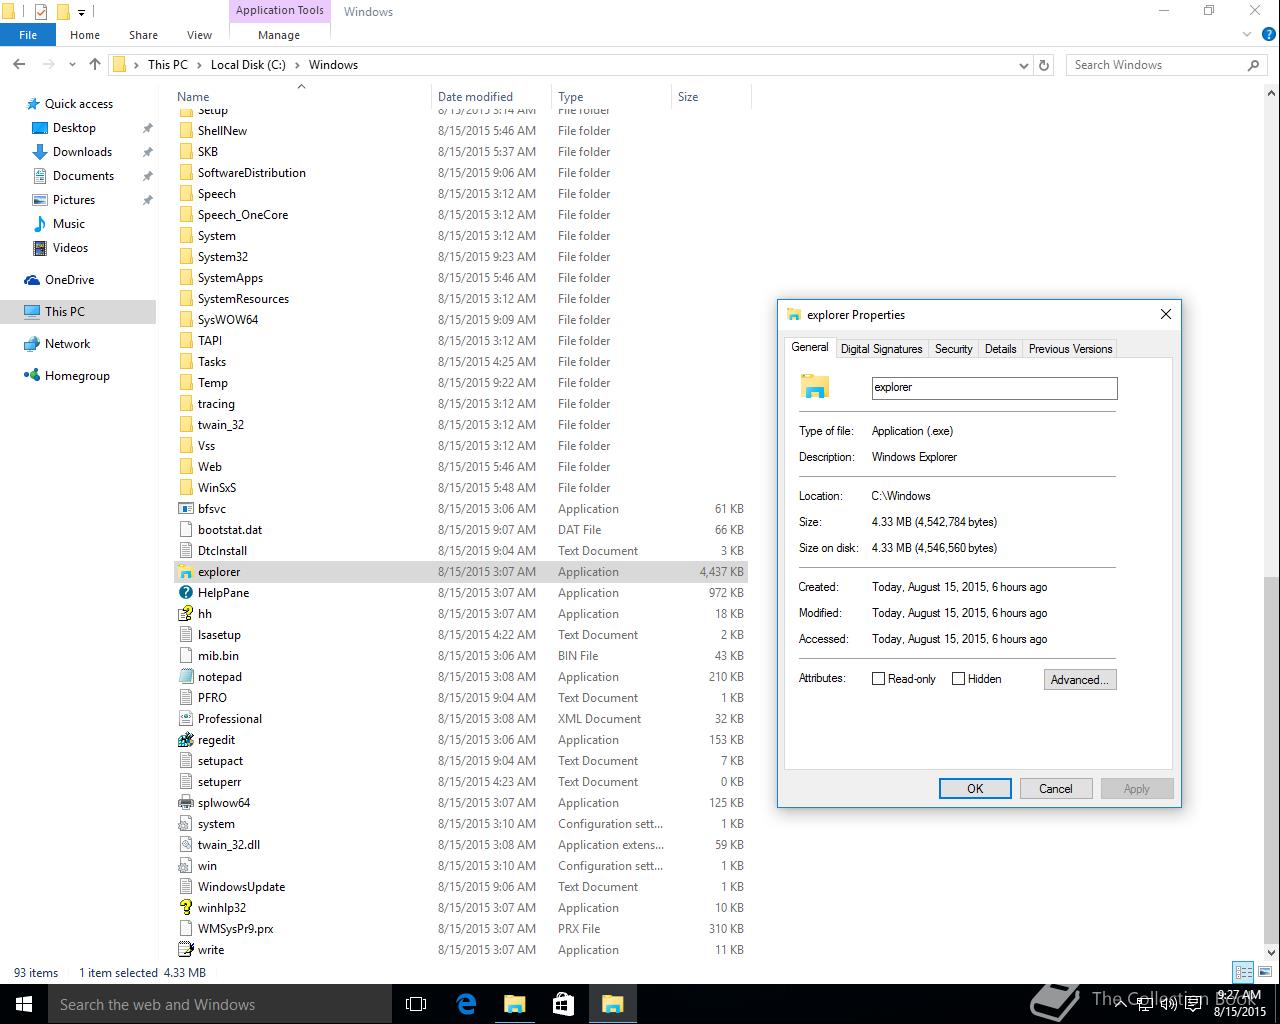The image size is (1280, 1024).
Task: Click OK in explorer Properties
Action: click(x=975, y=789)
